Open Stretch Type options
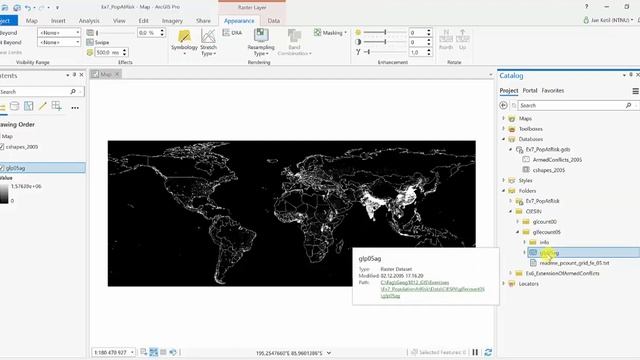The width and height of the screenshot is (640, 360). tap(208, 42)
